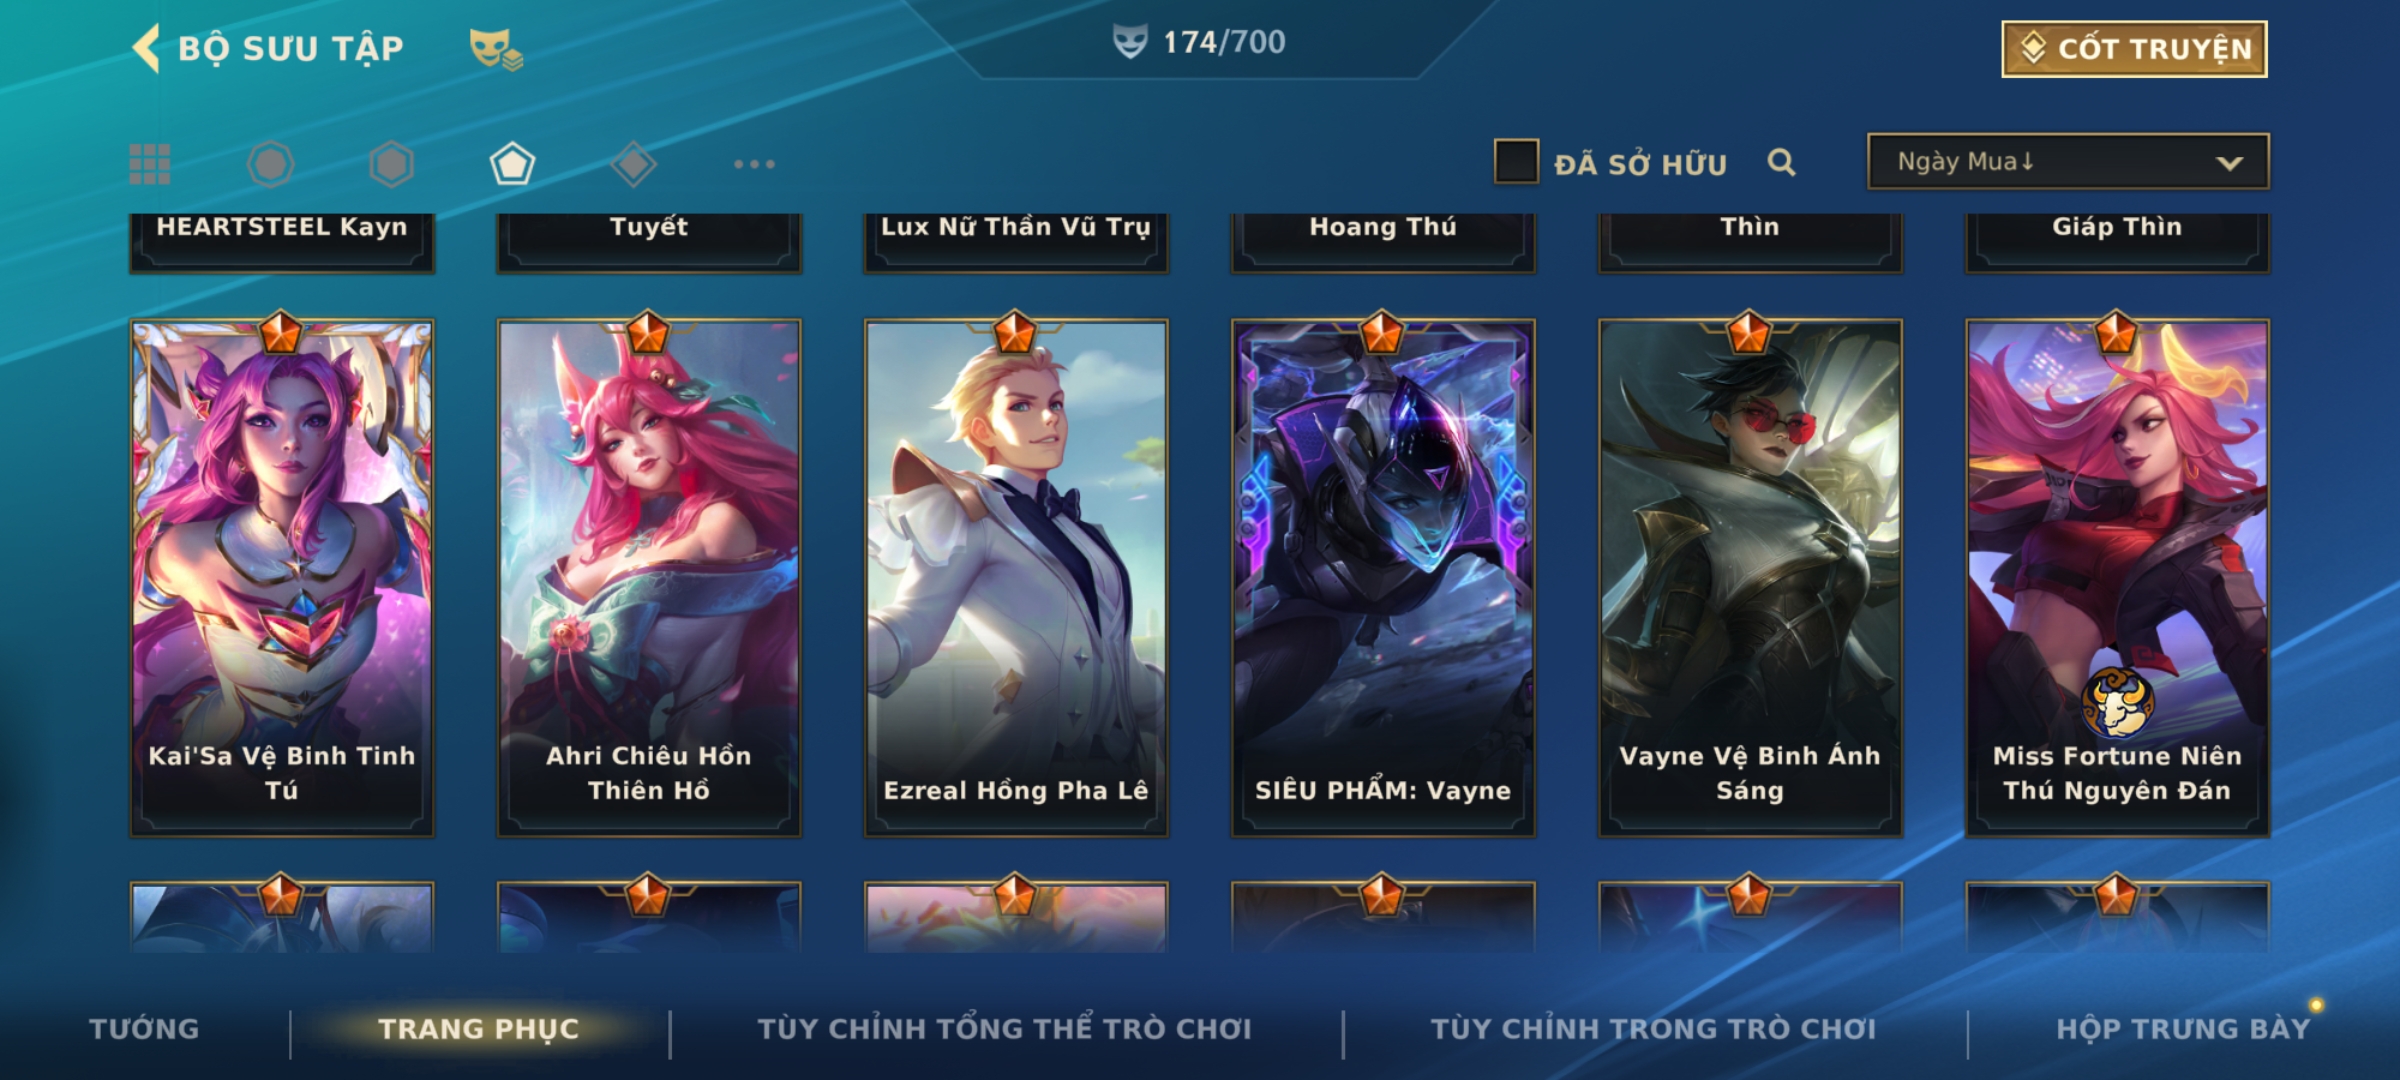The width and height of the screenshot is (2400, 1080).
Task: Select the all-skins grid filter icon
Action: (150, 164)
